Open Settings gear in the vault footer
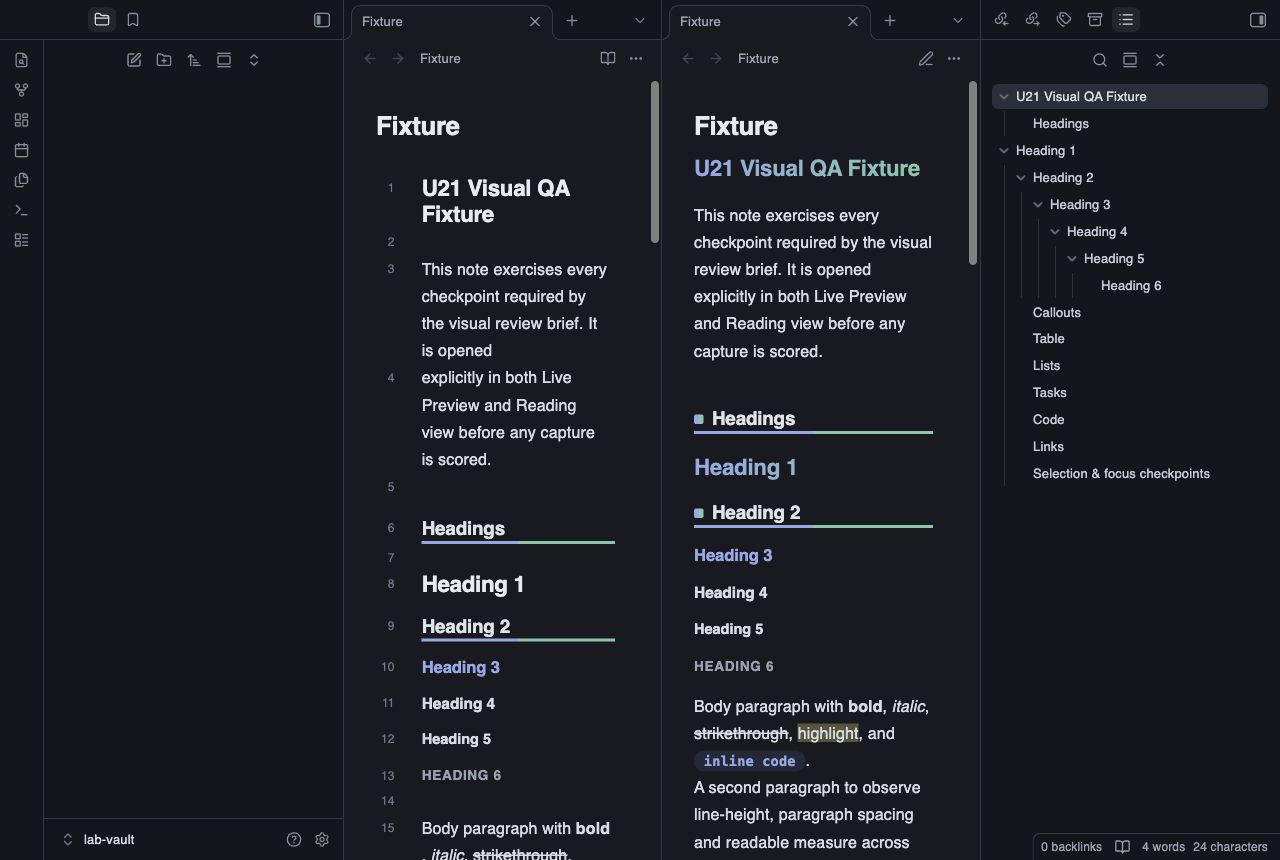1280x860 pixels. pos(322,840)
